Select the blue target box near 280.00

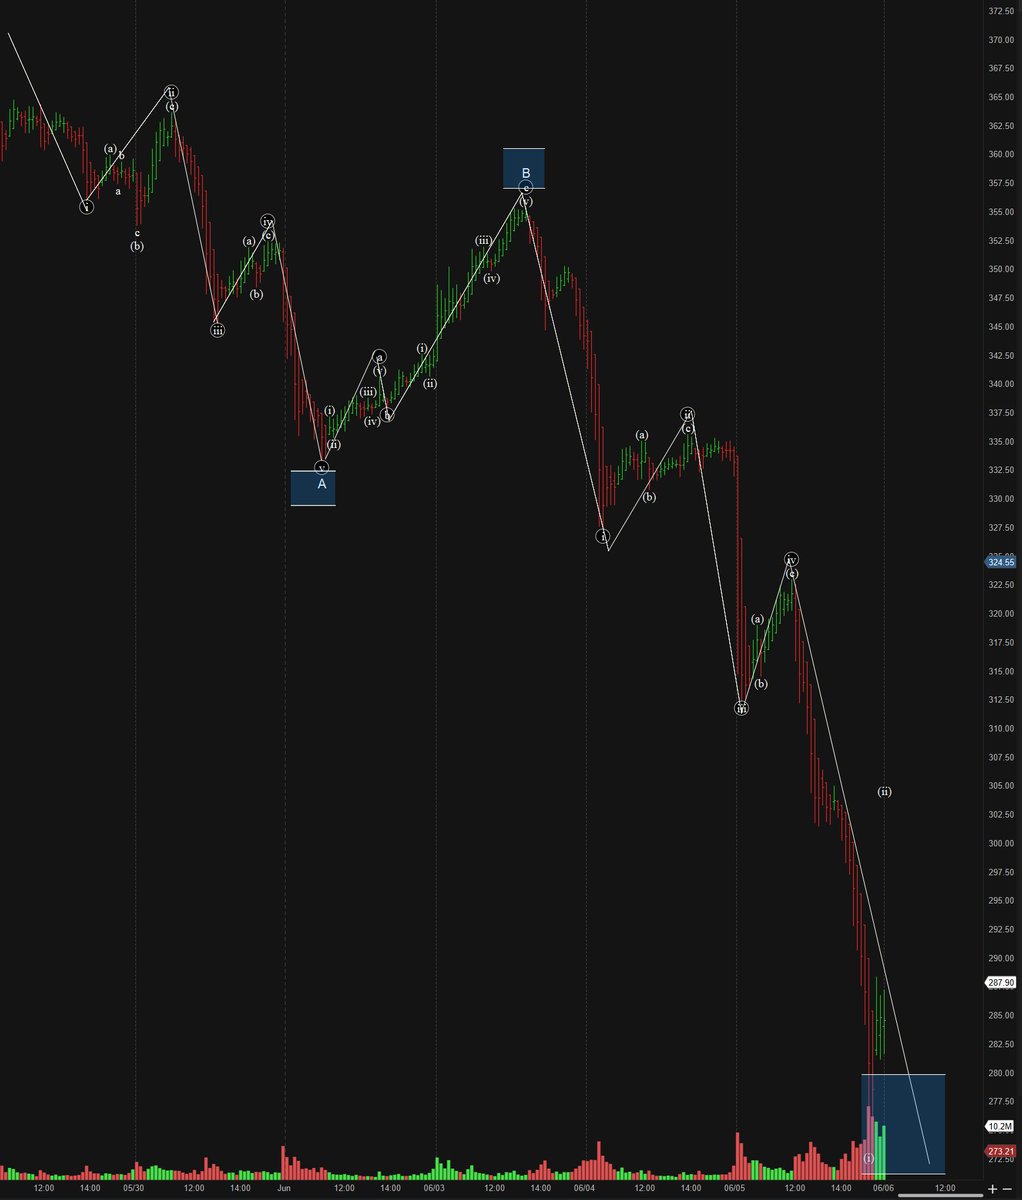903,1123
